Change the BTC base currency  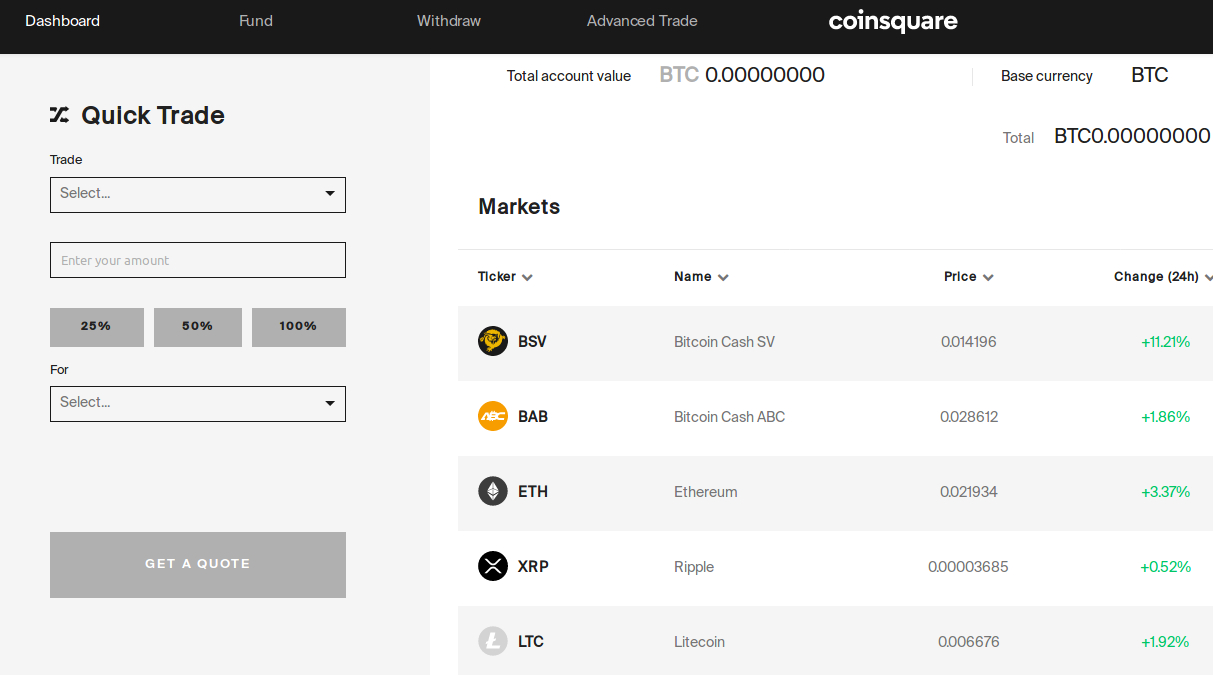point(1149,75)
